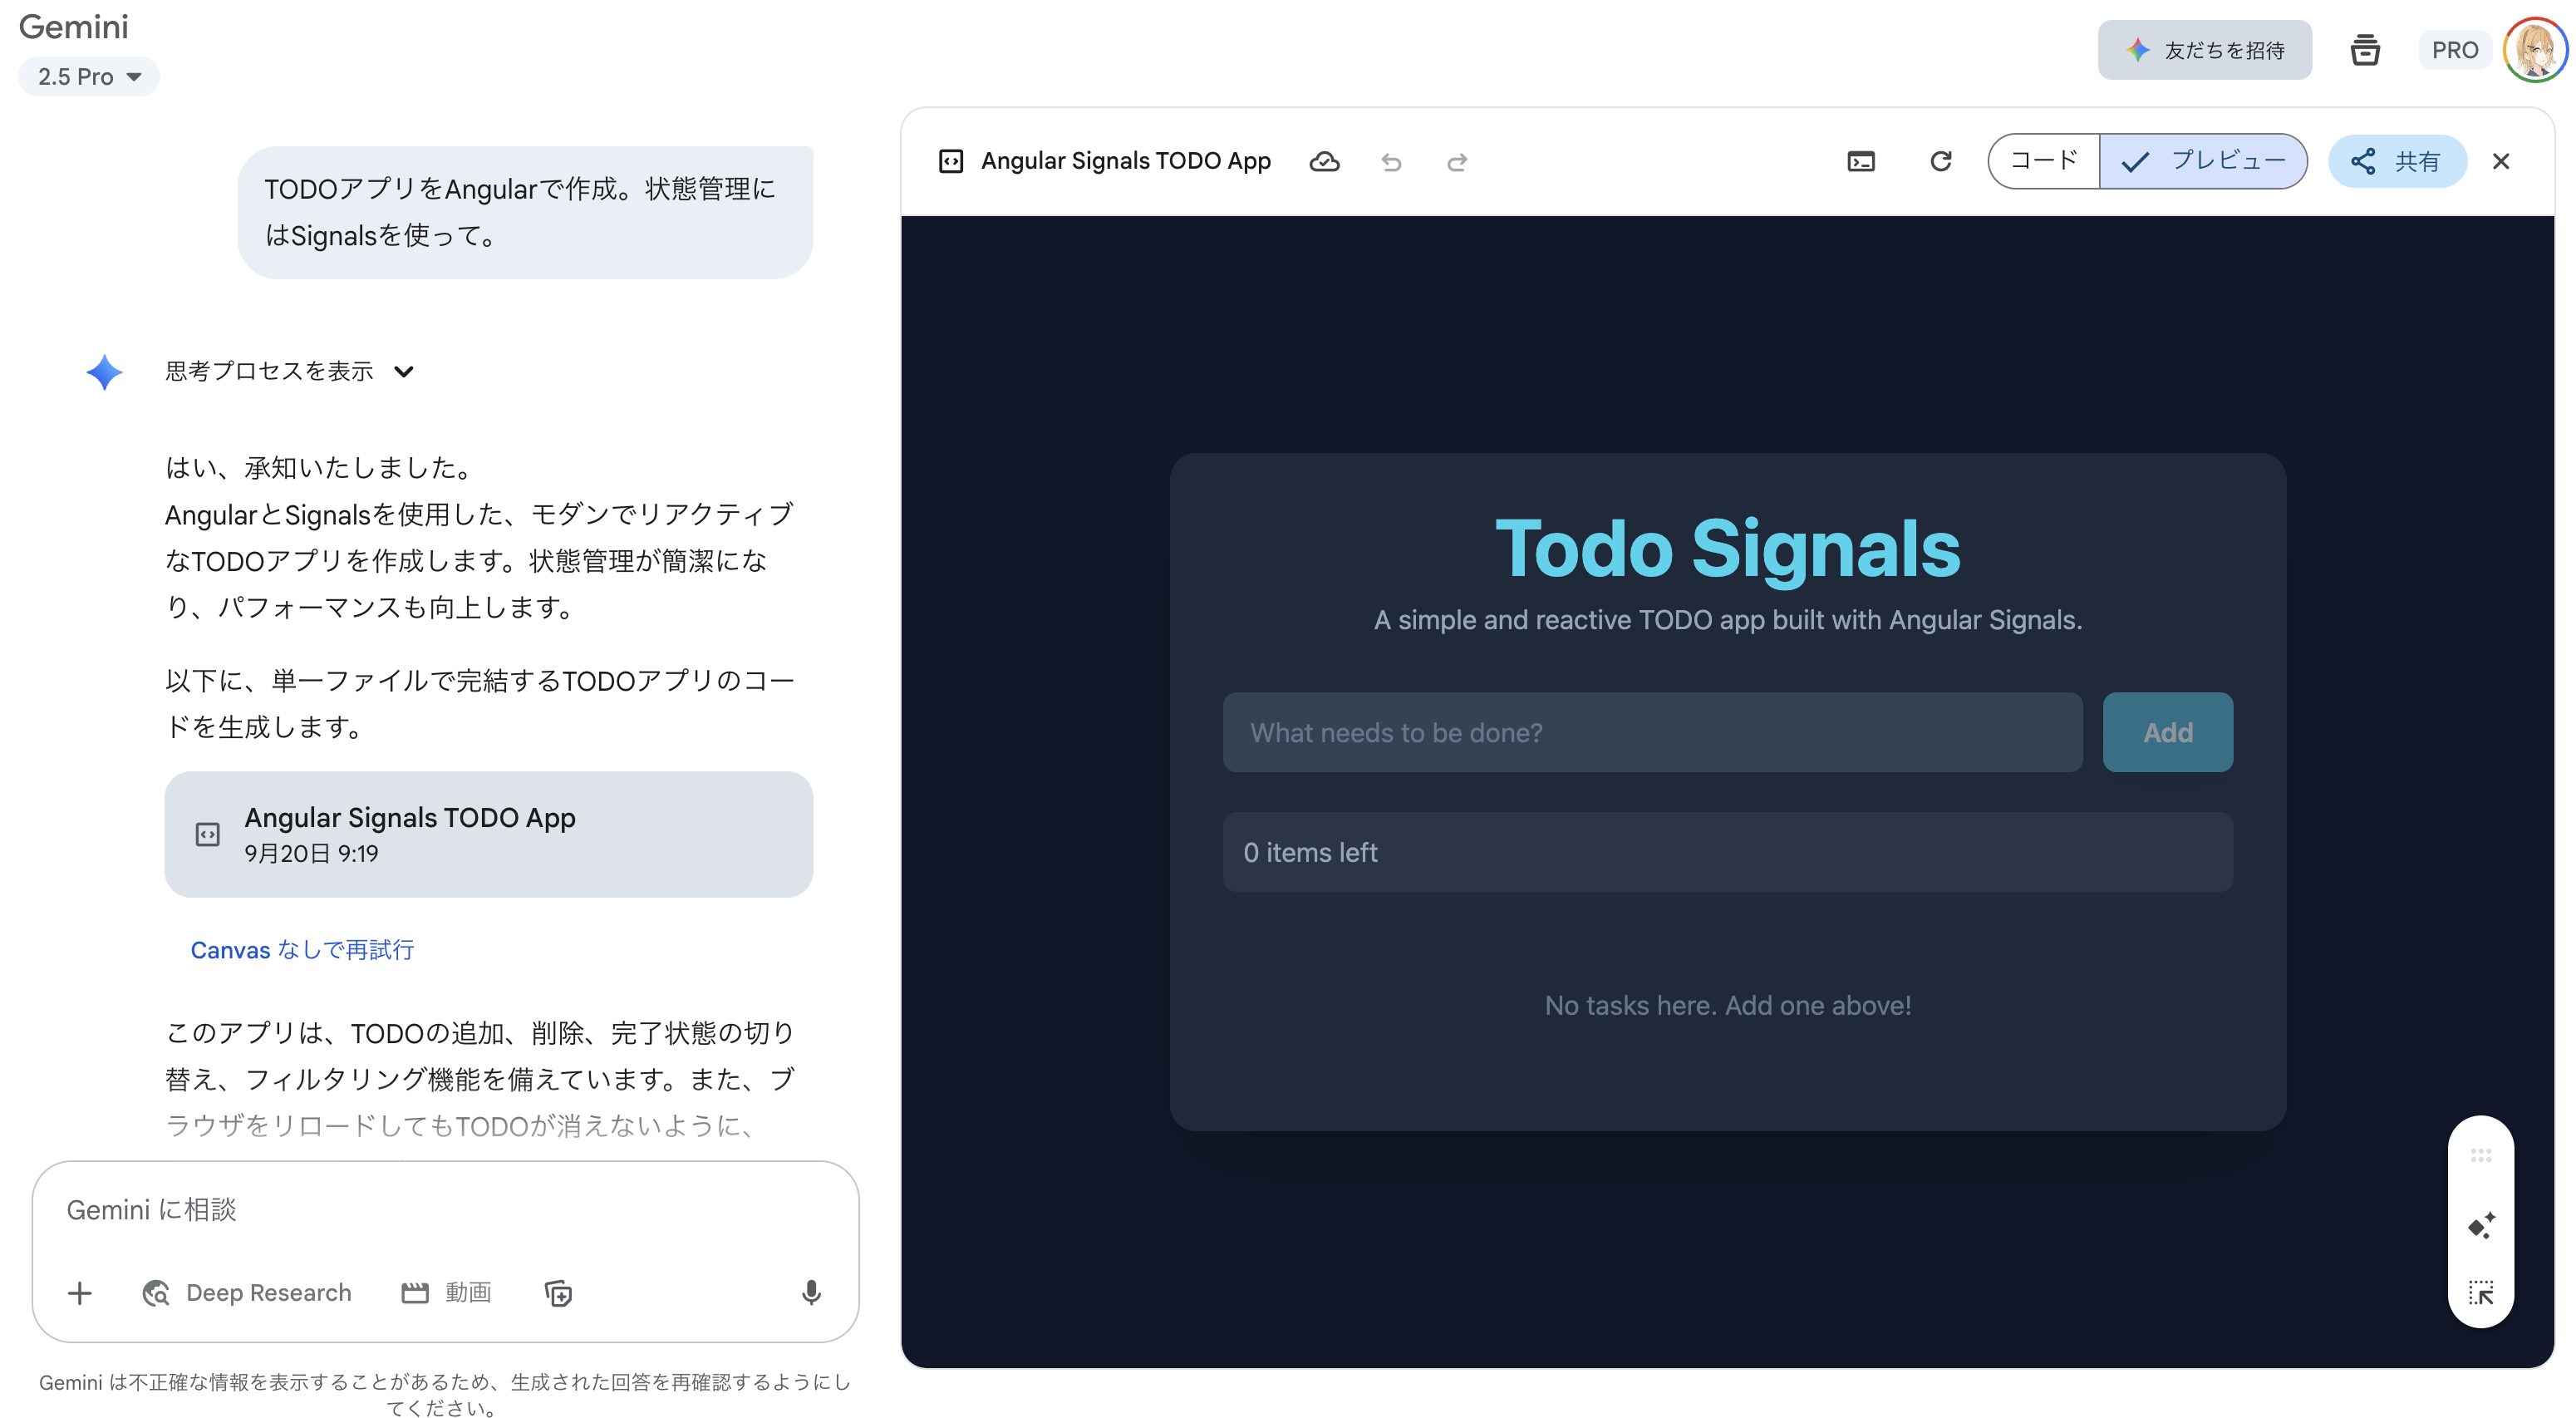The image size is (2576, 1418).
Task: Switch to the プレビュー view
Action: (x=2204, y=161)
